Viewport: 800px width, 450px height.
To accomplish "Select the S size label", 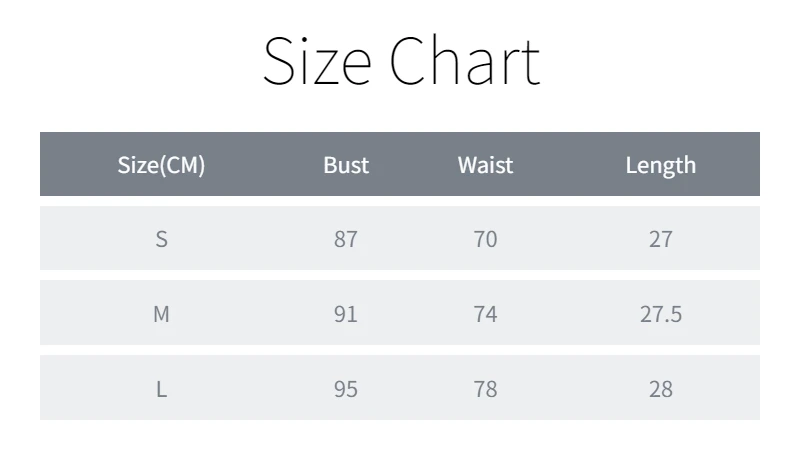I will [161, 239].
